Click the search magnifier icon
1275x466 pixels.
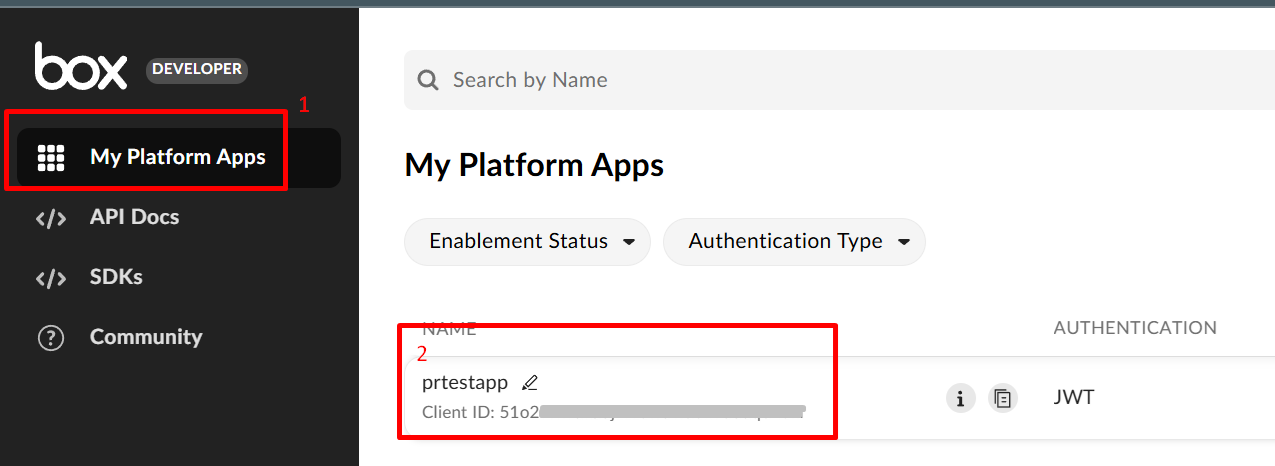tap(428, 80)
